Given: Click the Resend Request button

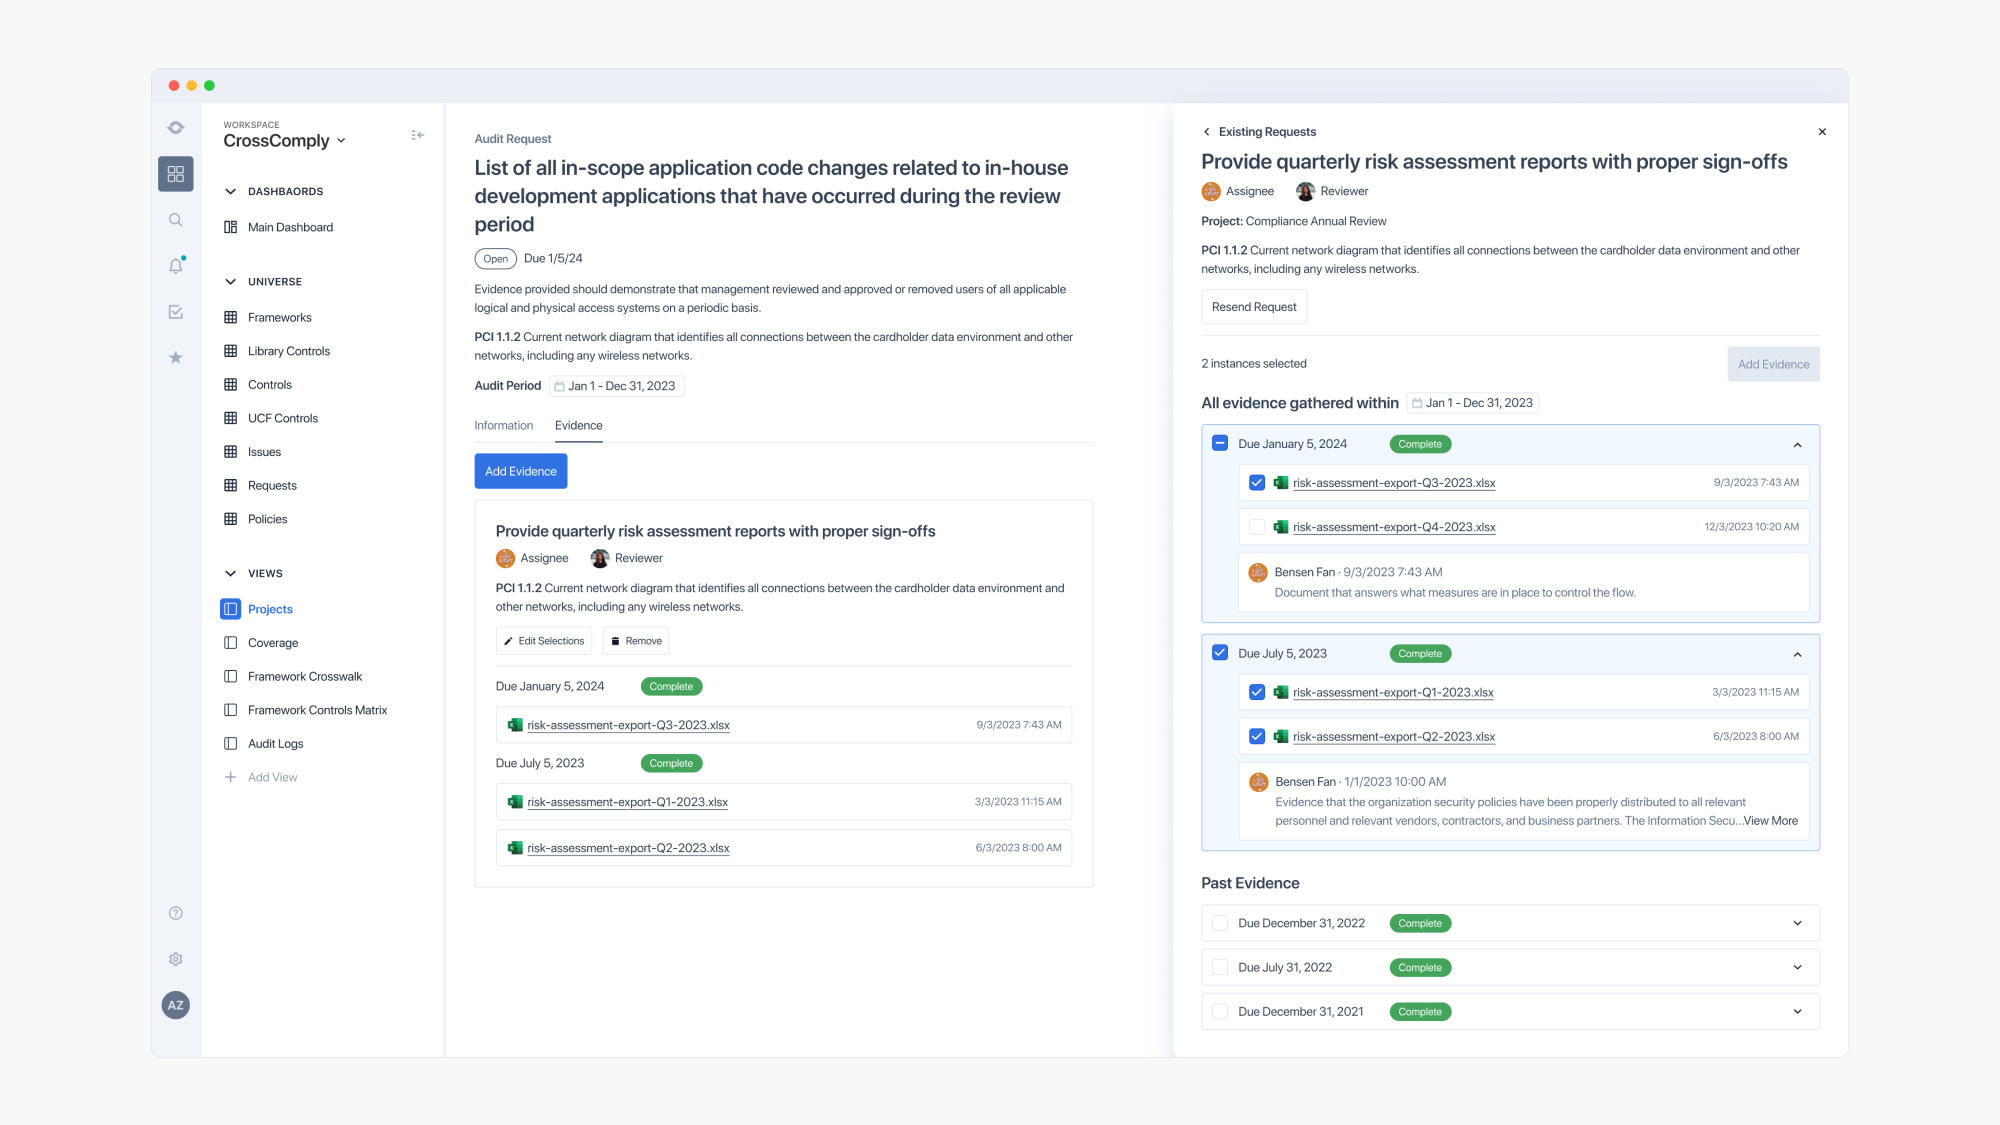Looking at the screenshot, I should tap(1254, 307).
